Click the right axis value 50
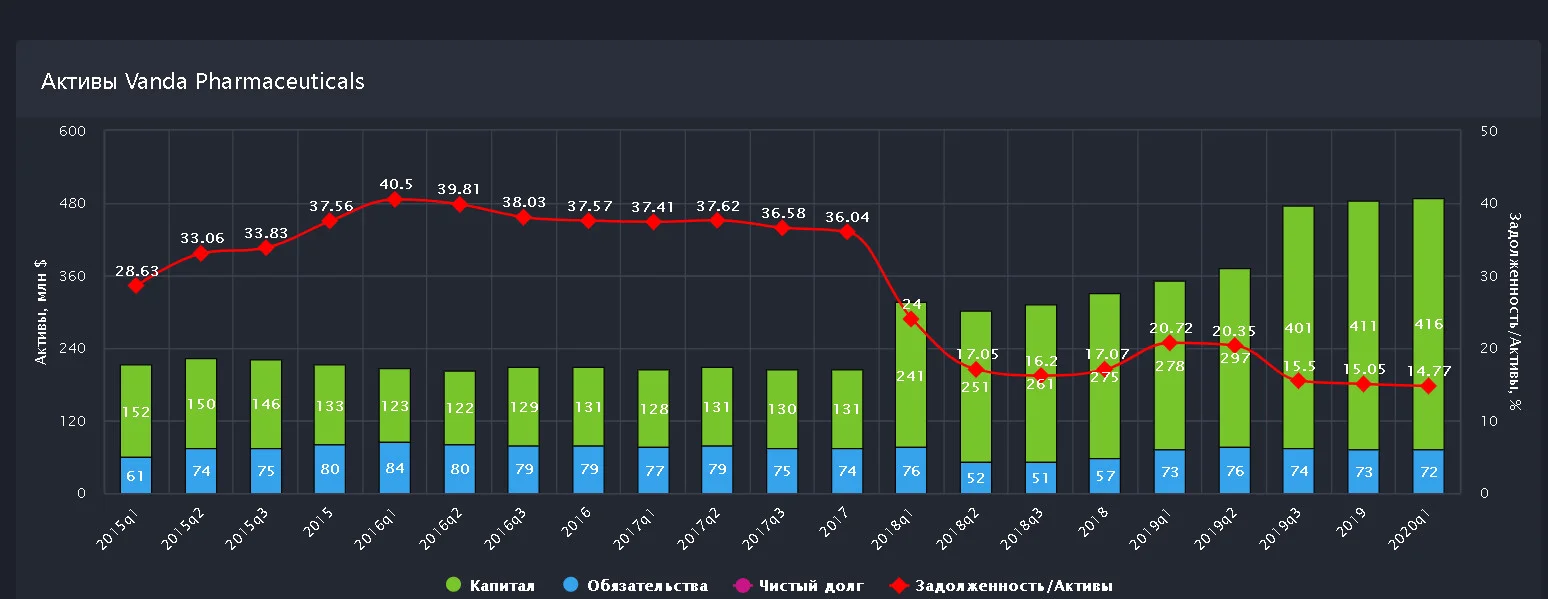 pyautogui.click(x=1489, y=131)
